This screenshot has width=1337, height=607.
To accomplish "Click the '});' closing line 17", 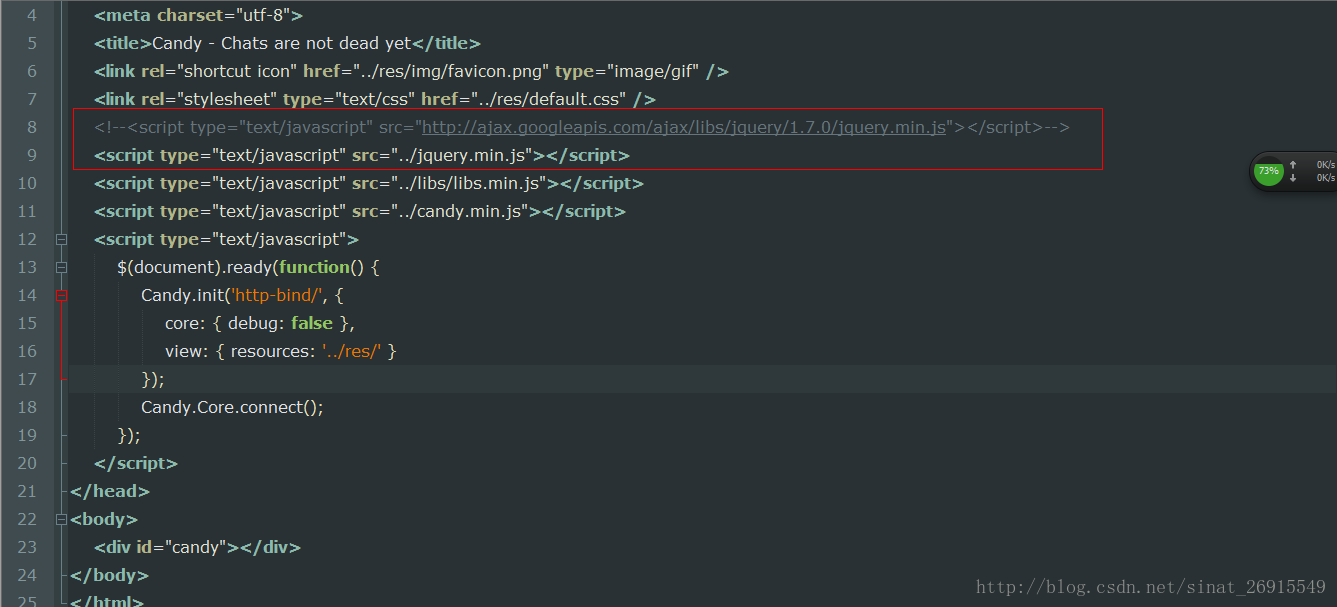I will click(153, 379).
